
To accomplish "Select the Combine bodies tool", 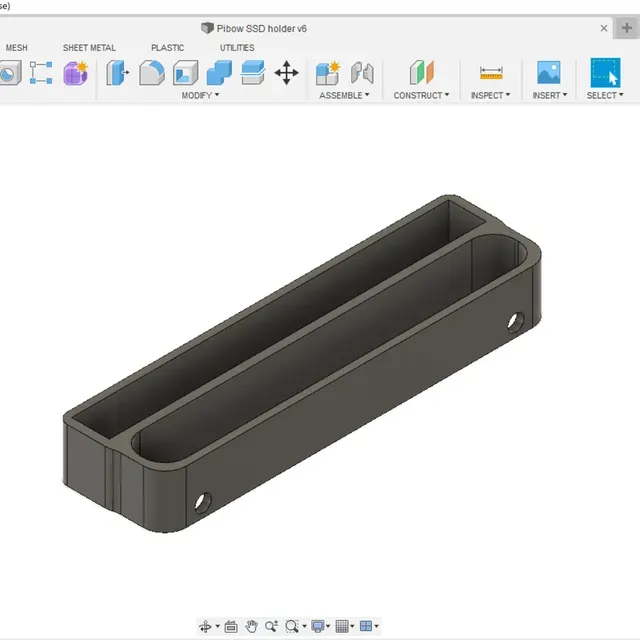I will (219, 73).
